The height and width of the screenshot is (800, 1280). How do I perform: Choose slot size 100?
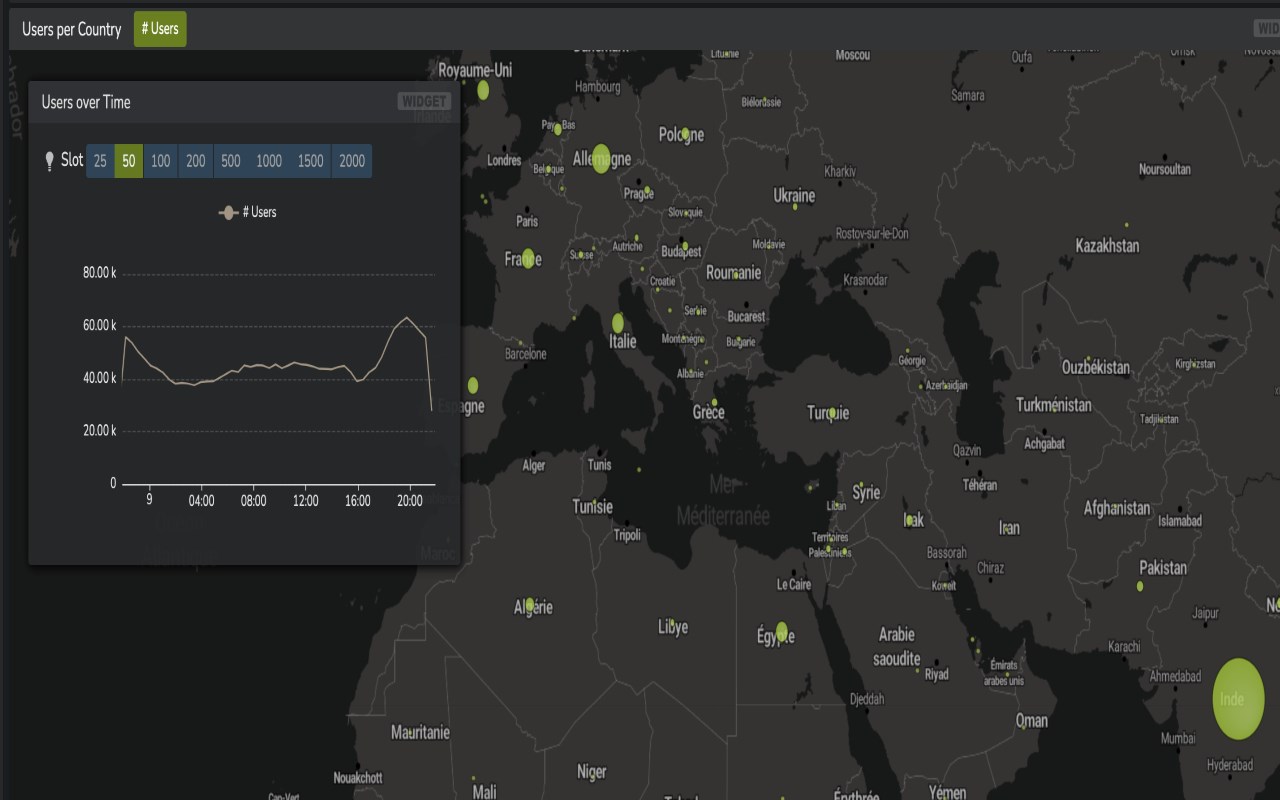click(161, 161)
